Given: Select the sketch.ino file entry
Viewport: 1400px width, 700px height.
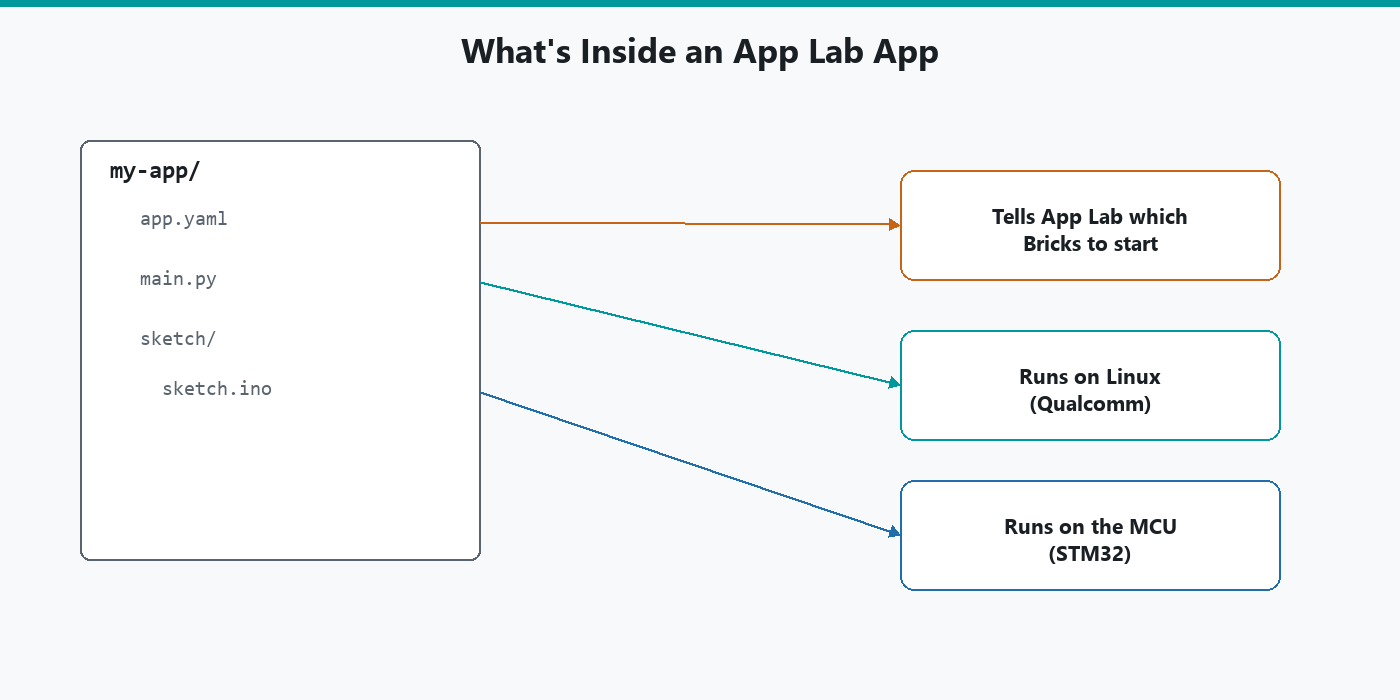Looking at the screenshot, I should [217, 389].
